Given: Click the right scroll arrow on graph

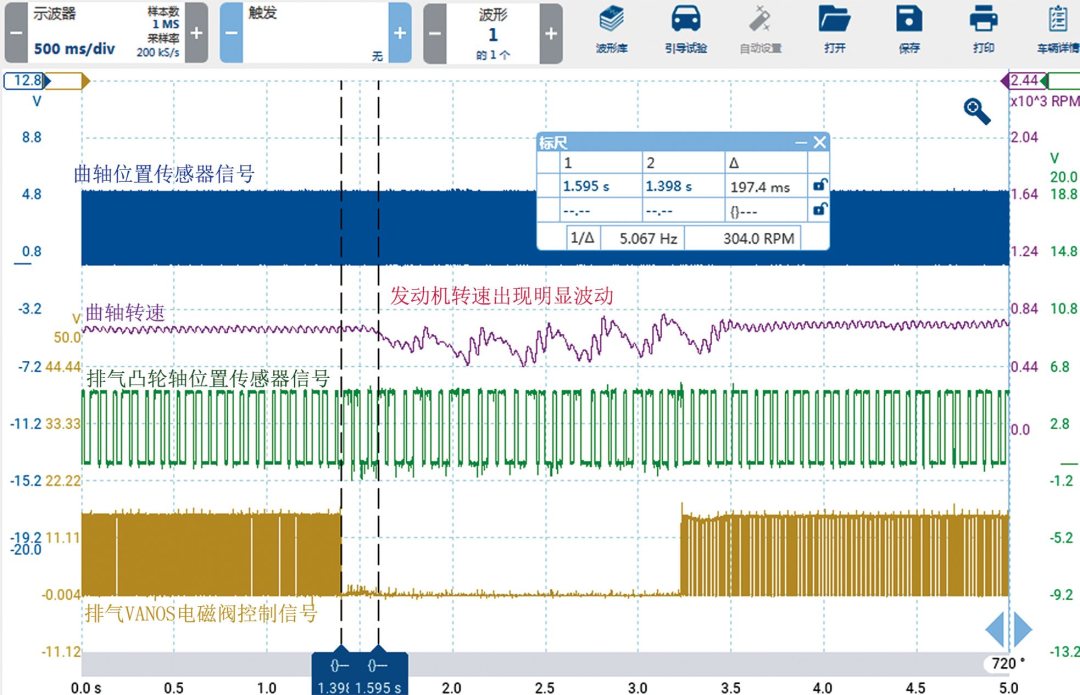Looking at the screenshot, I should (1023, 629).
